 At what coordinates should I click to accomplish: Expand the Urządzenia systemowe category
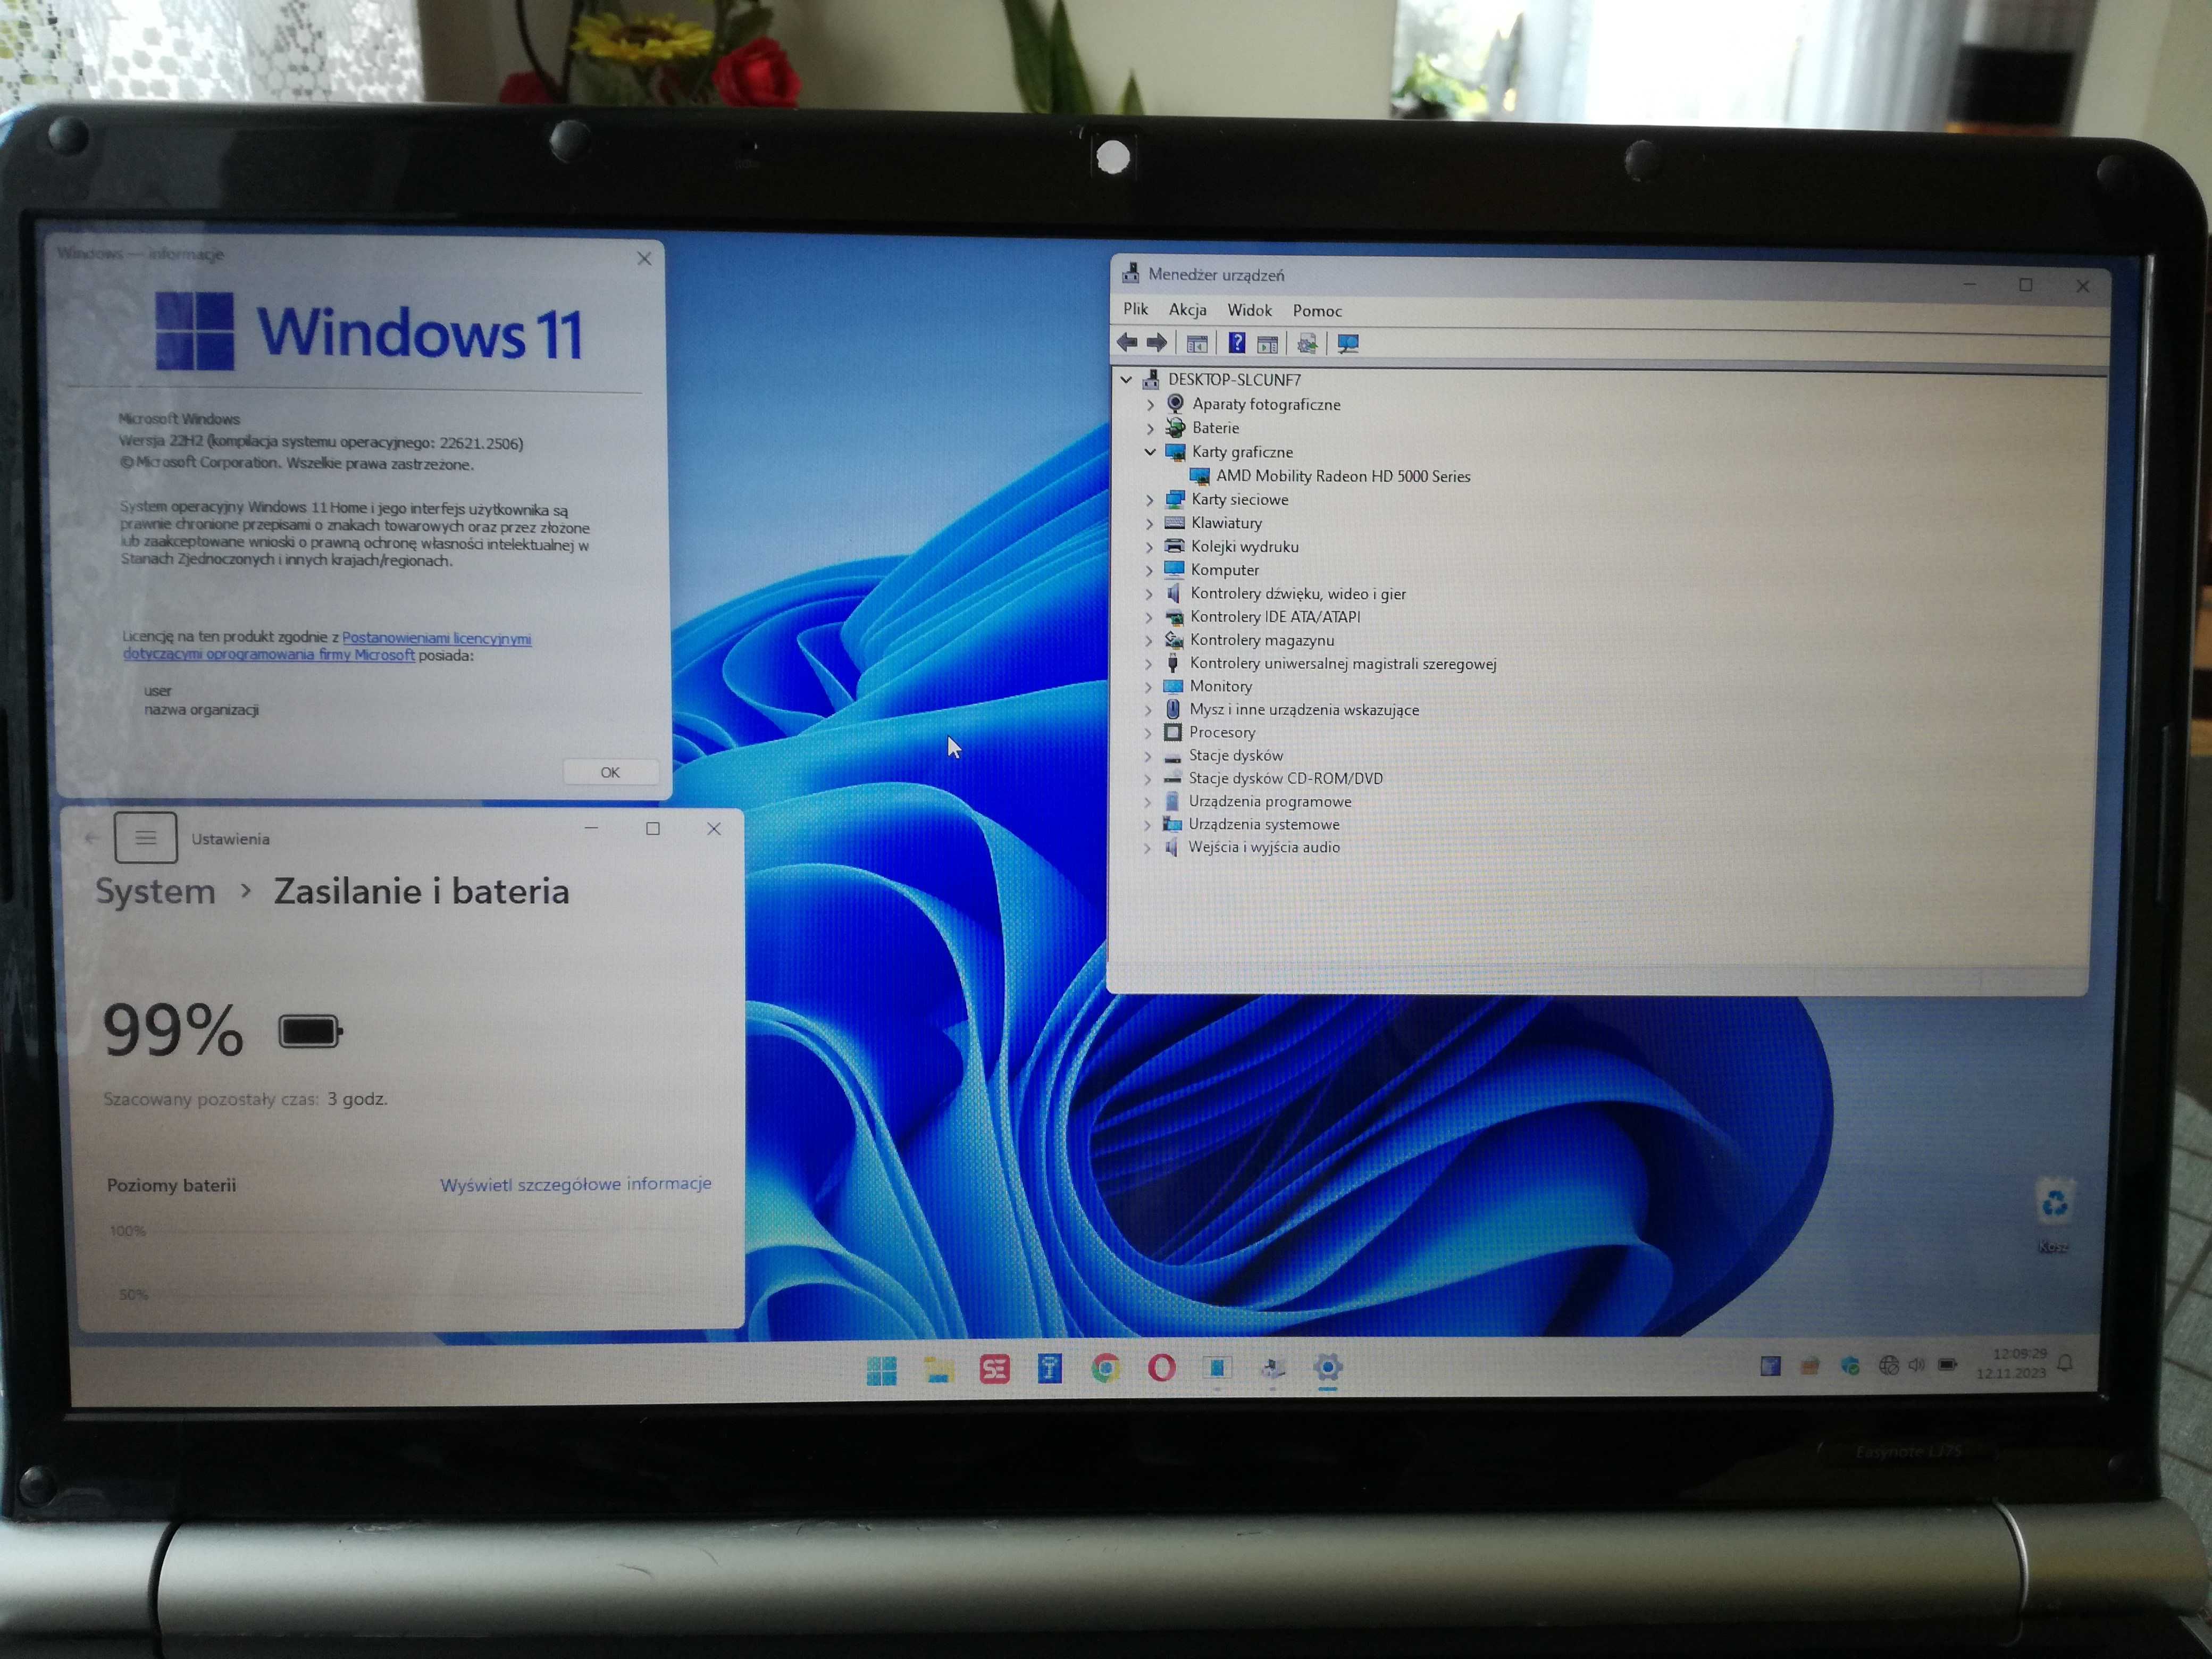click(1148, 825)
